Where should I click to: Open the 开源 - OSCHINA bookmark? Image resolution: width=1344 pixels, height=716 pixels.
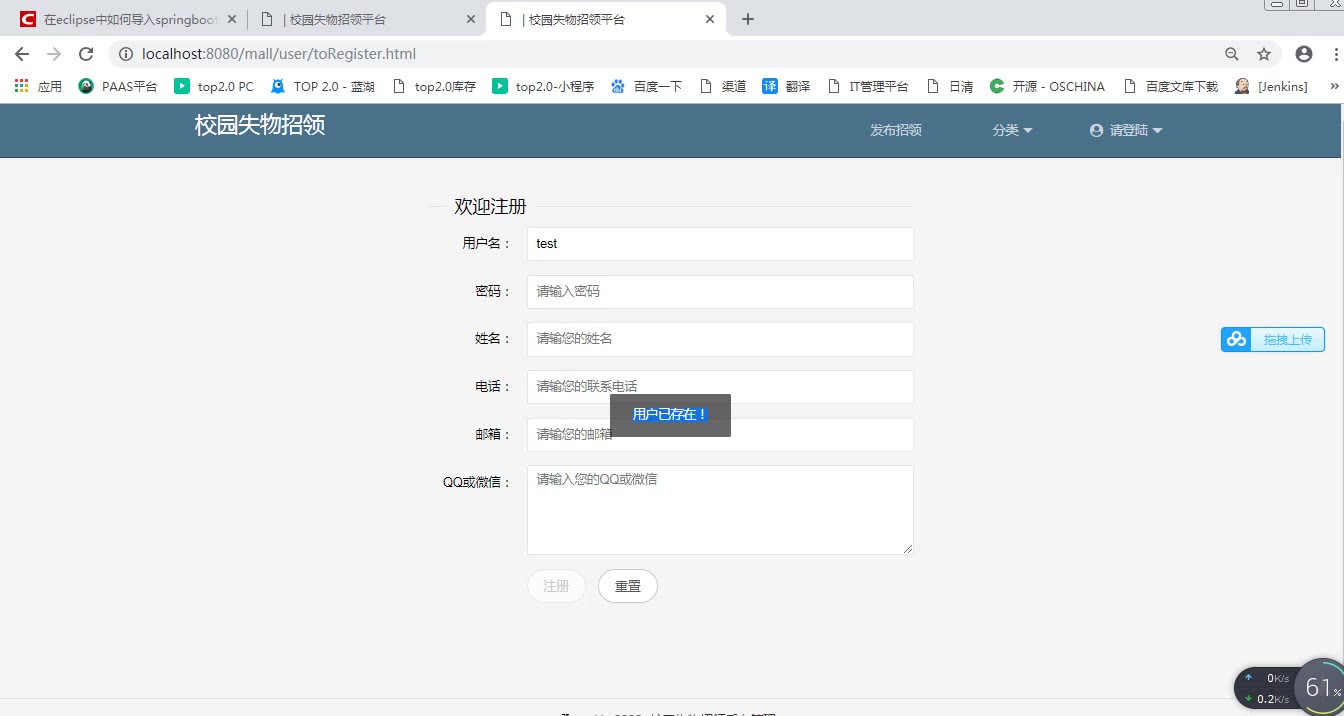tap(1047, 87)
